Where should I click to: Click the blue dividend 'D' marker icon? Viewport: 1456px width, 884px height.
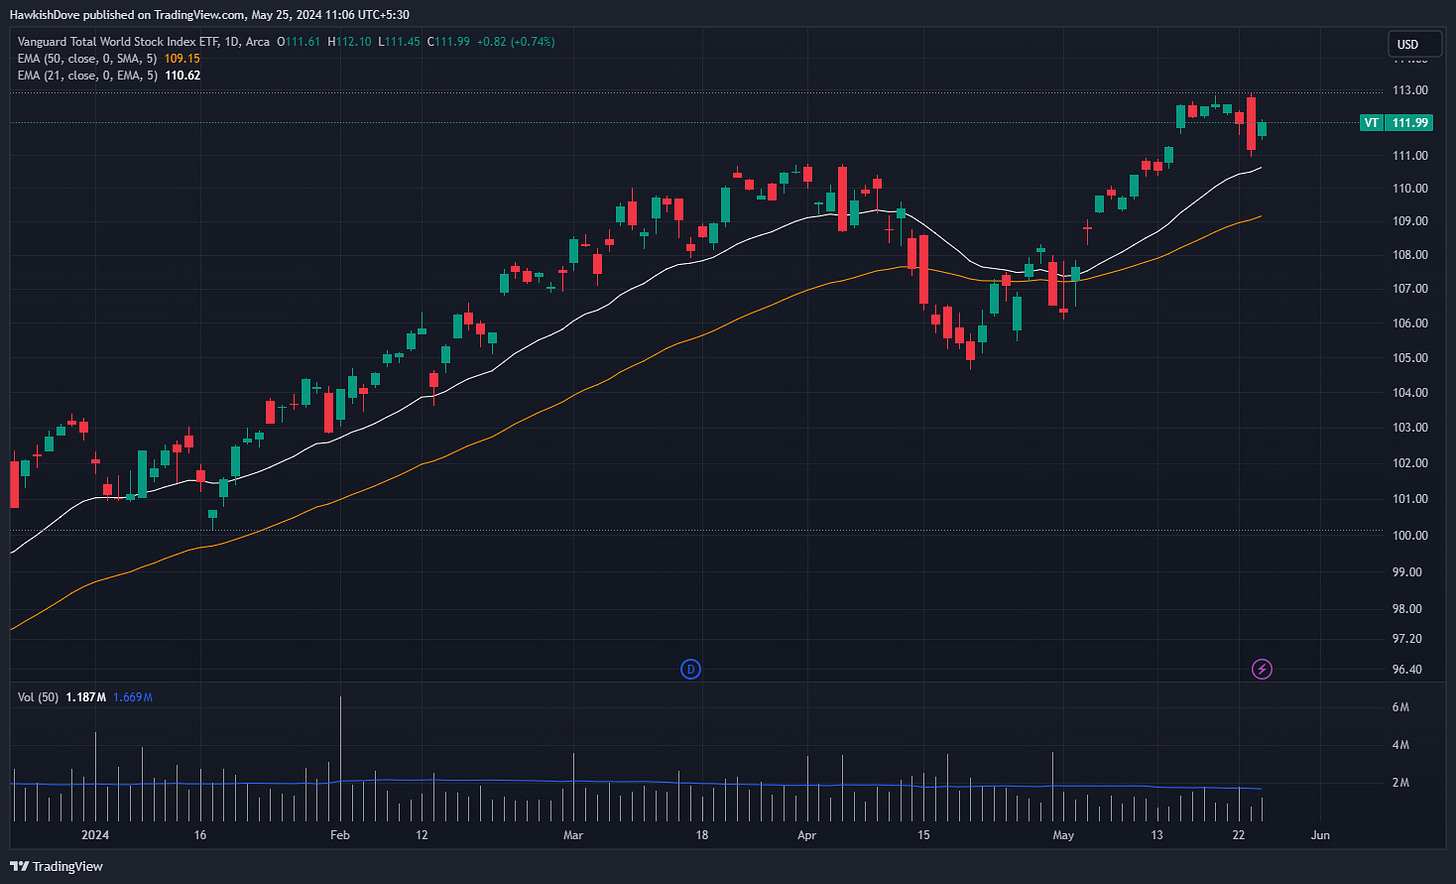[x=690, y=669]
